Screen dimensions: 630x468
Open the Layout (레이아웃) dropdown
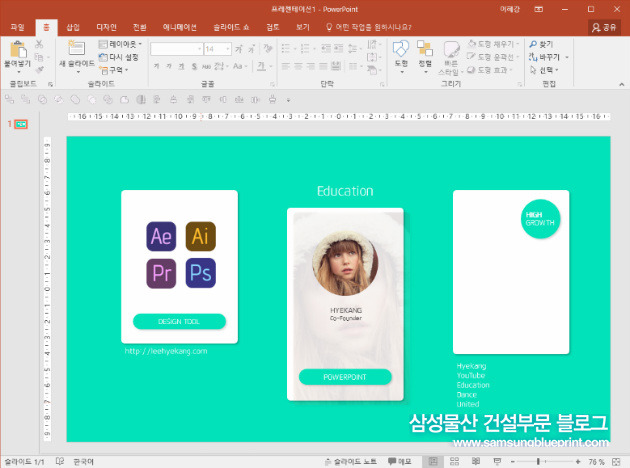pos(121,44)
